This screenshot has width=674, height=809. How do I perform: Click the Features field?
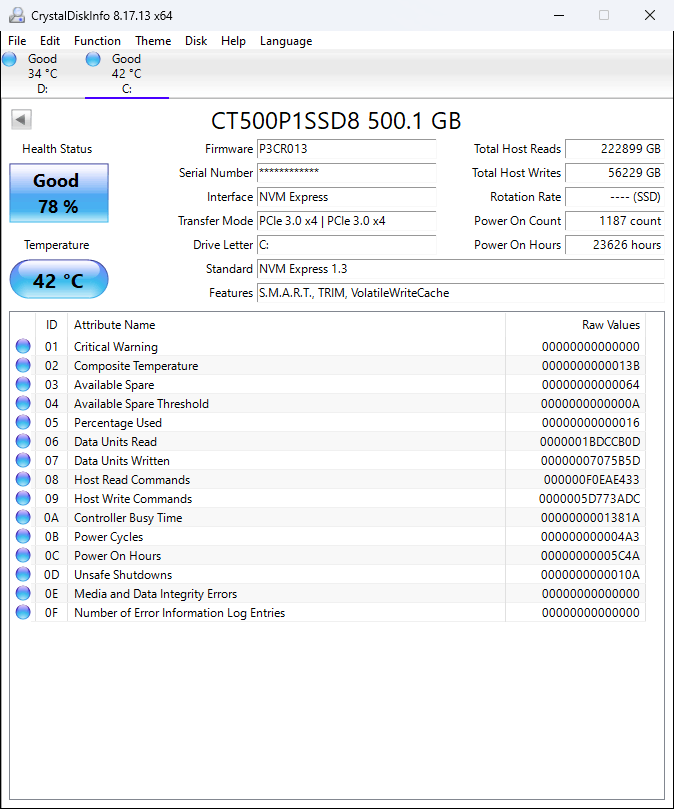pos(460,293)
